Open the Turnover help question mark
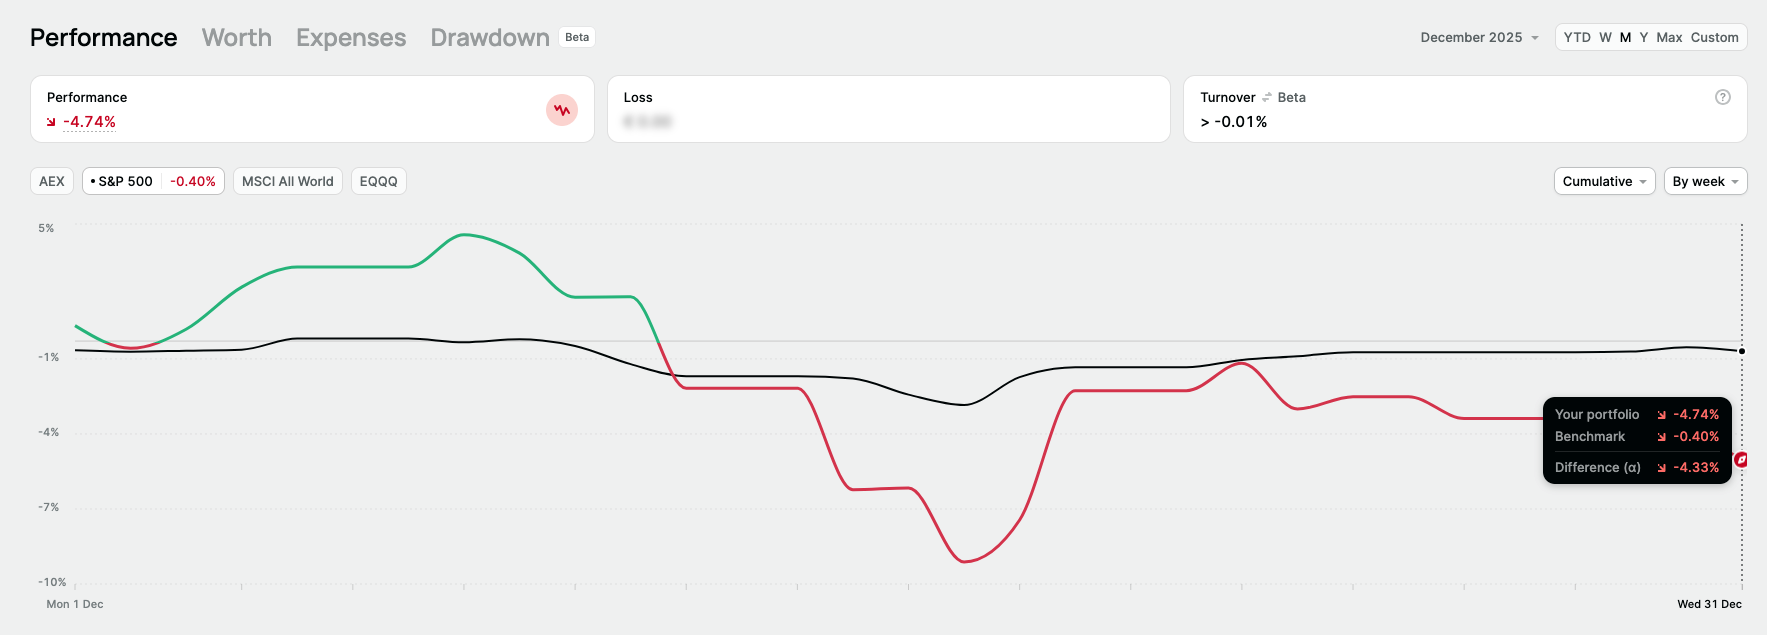The width and height of the screenshot is (1767, 635). coord(1722,97)
